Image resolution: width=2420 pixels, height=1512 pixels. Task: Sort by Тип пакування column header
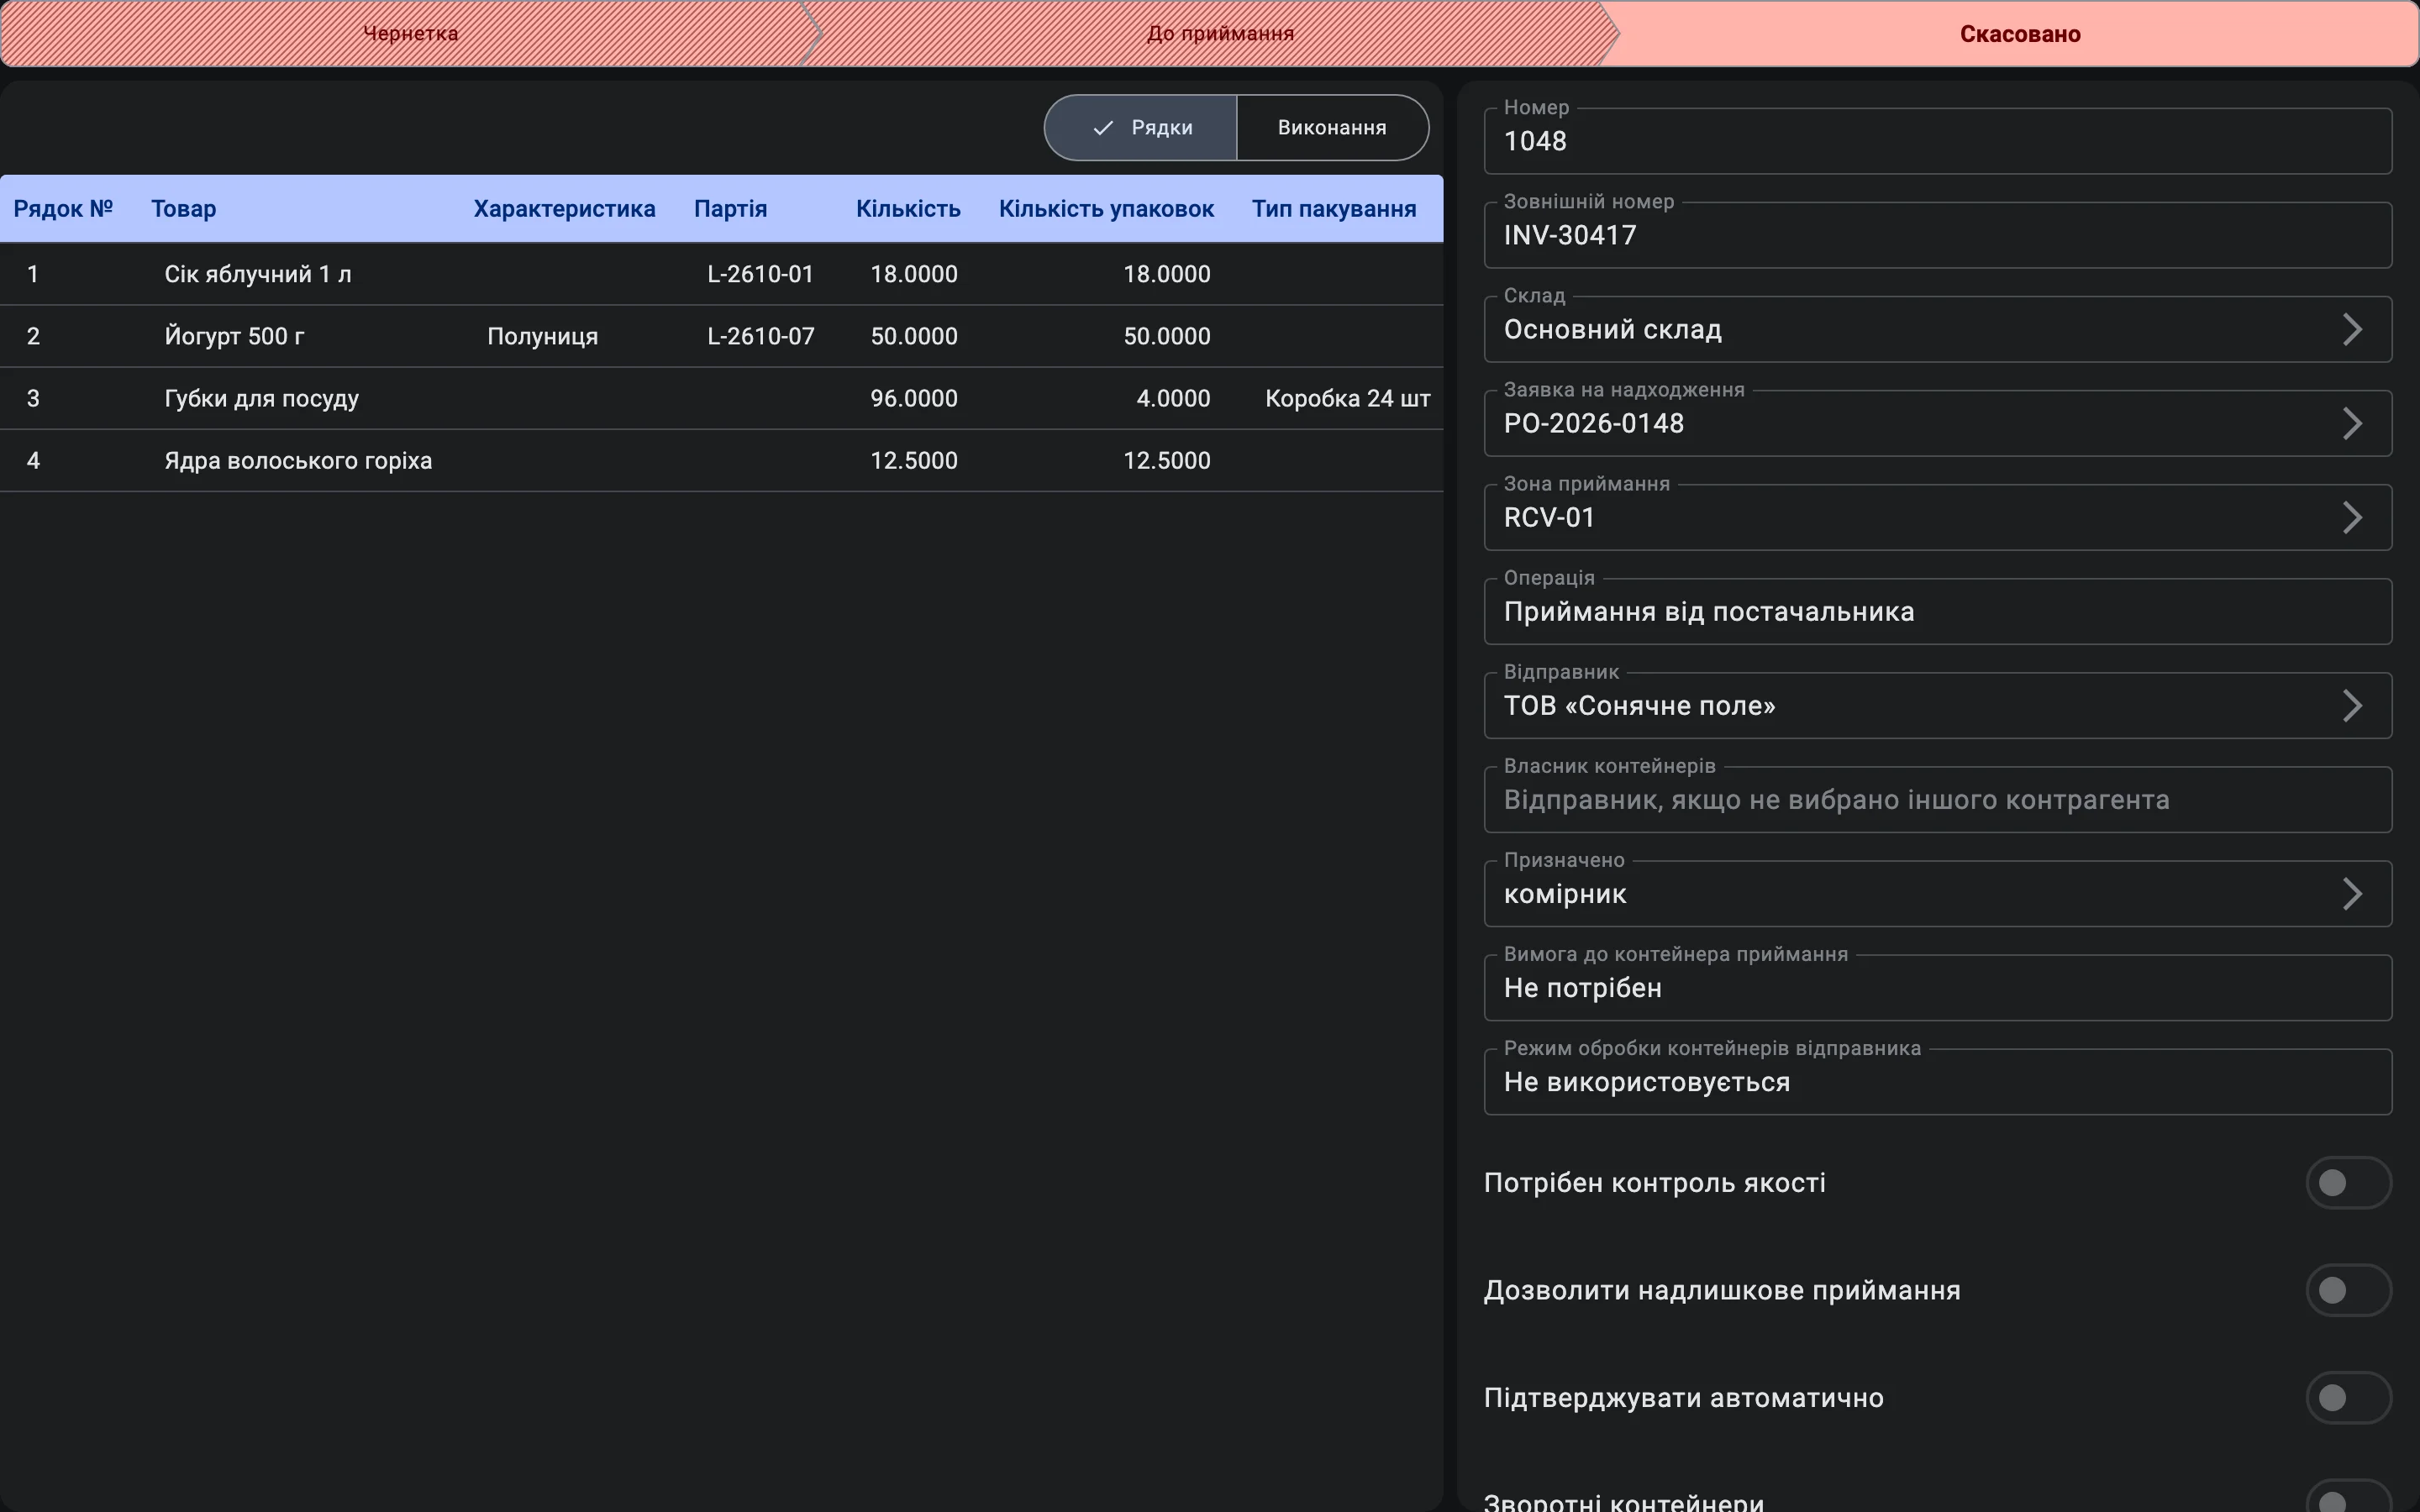[1334, 209]
